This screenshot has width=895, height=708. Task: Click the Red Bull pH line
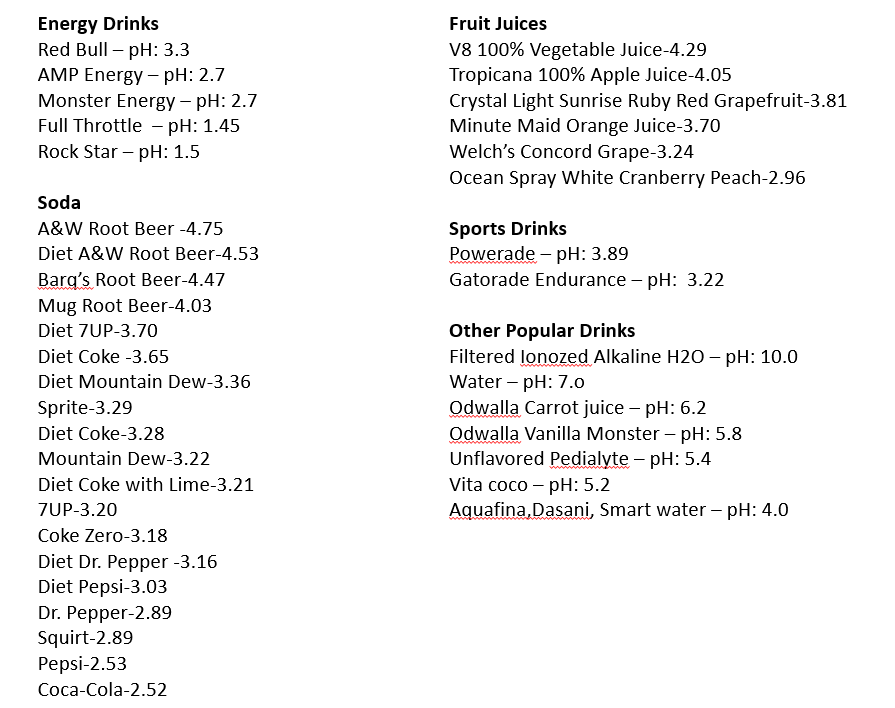pos(114,50)
